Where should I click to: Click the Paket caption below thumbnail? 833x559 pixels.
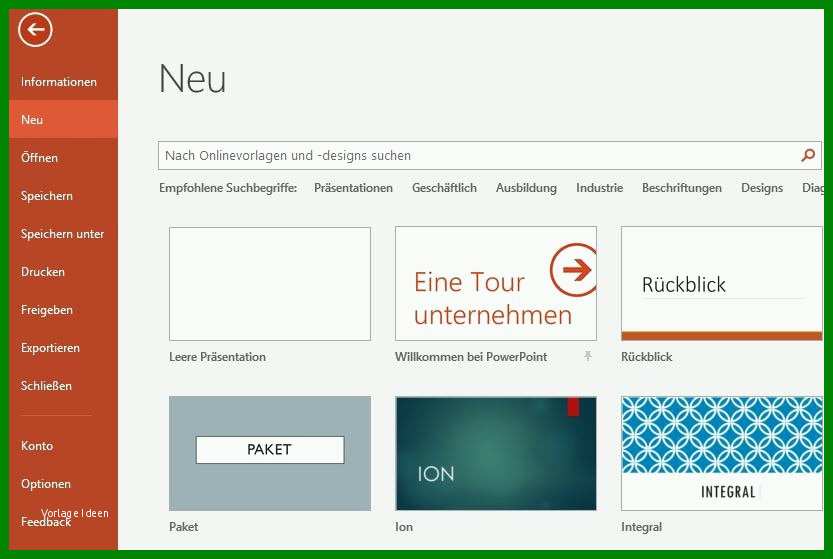click(183, 527)
